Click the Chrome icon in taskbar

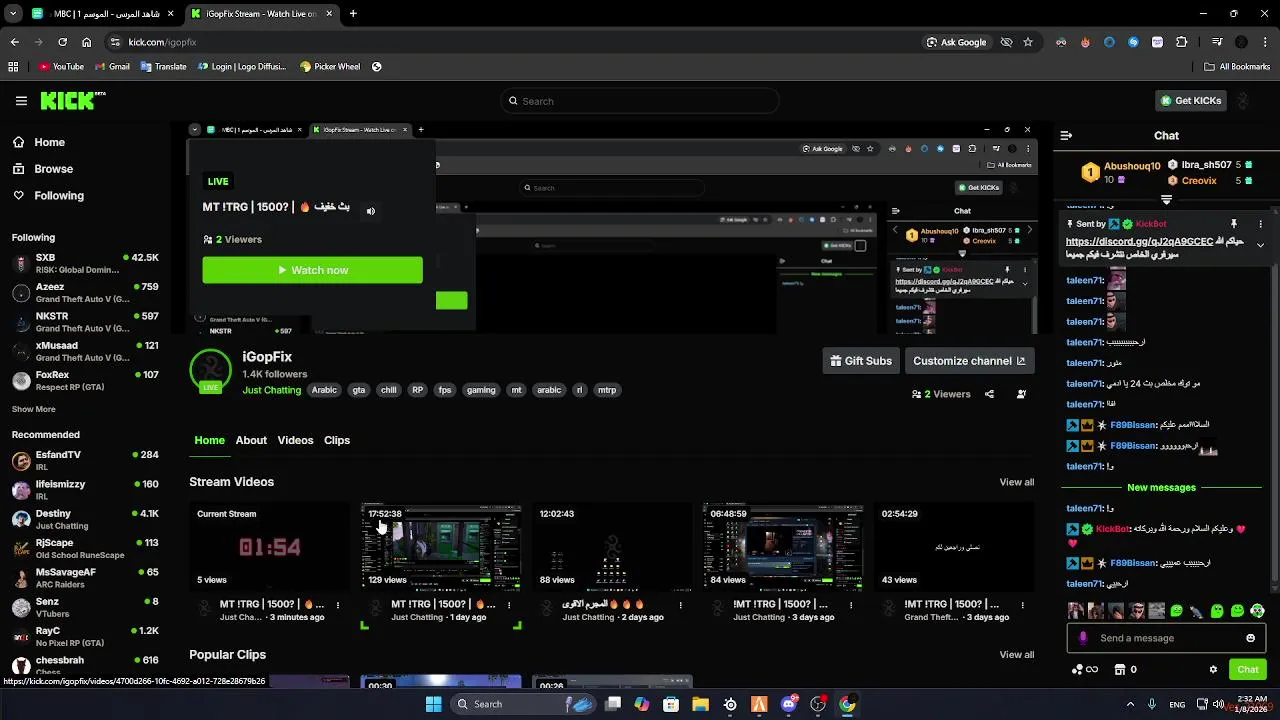(x=847, y=704)
